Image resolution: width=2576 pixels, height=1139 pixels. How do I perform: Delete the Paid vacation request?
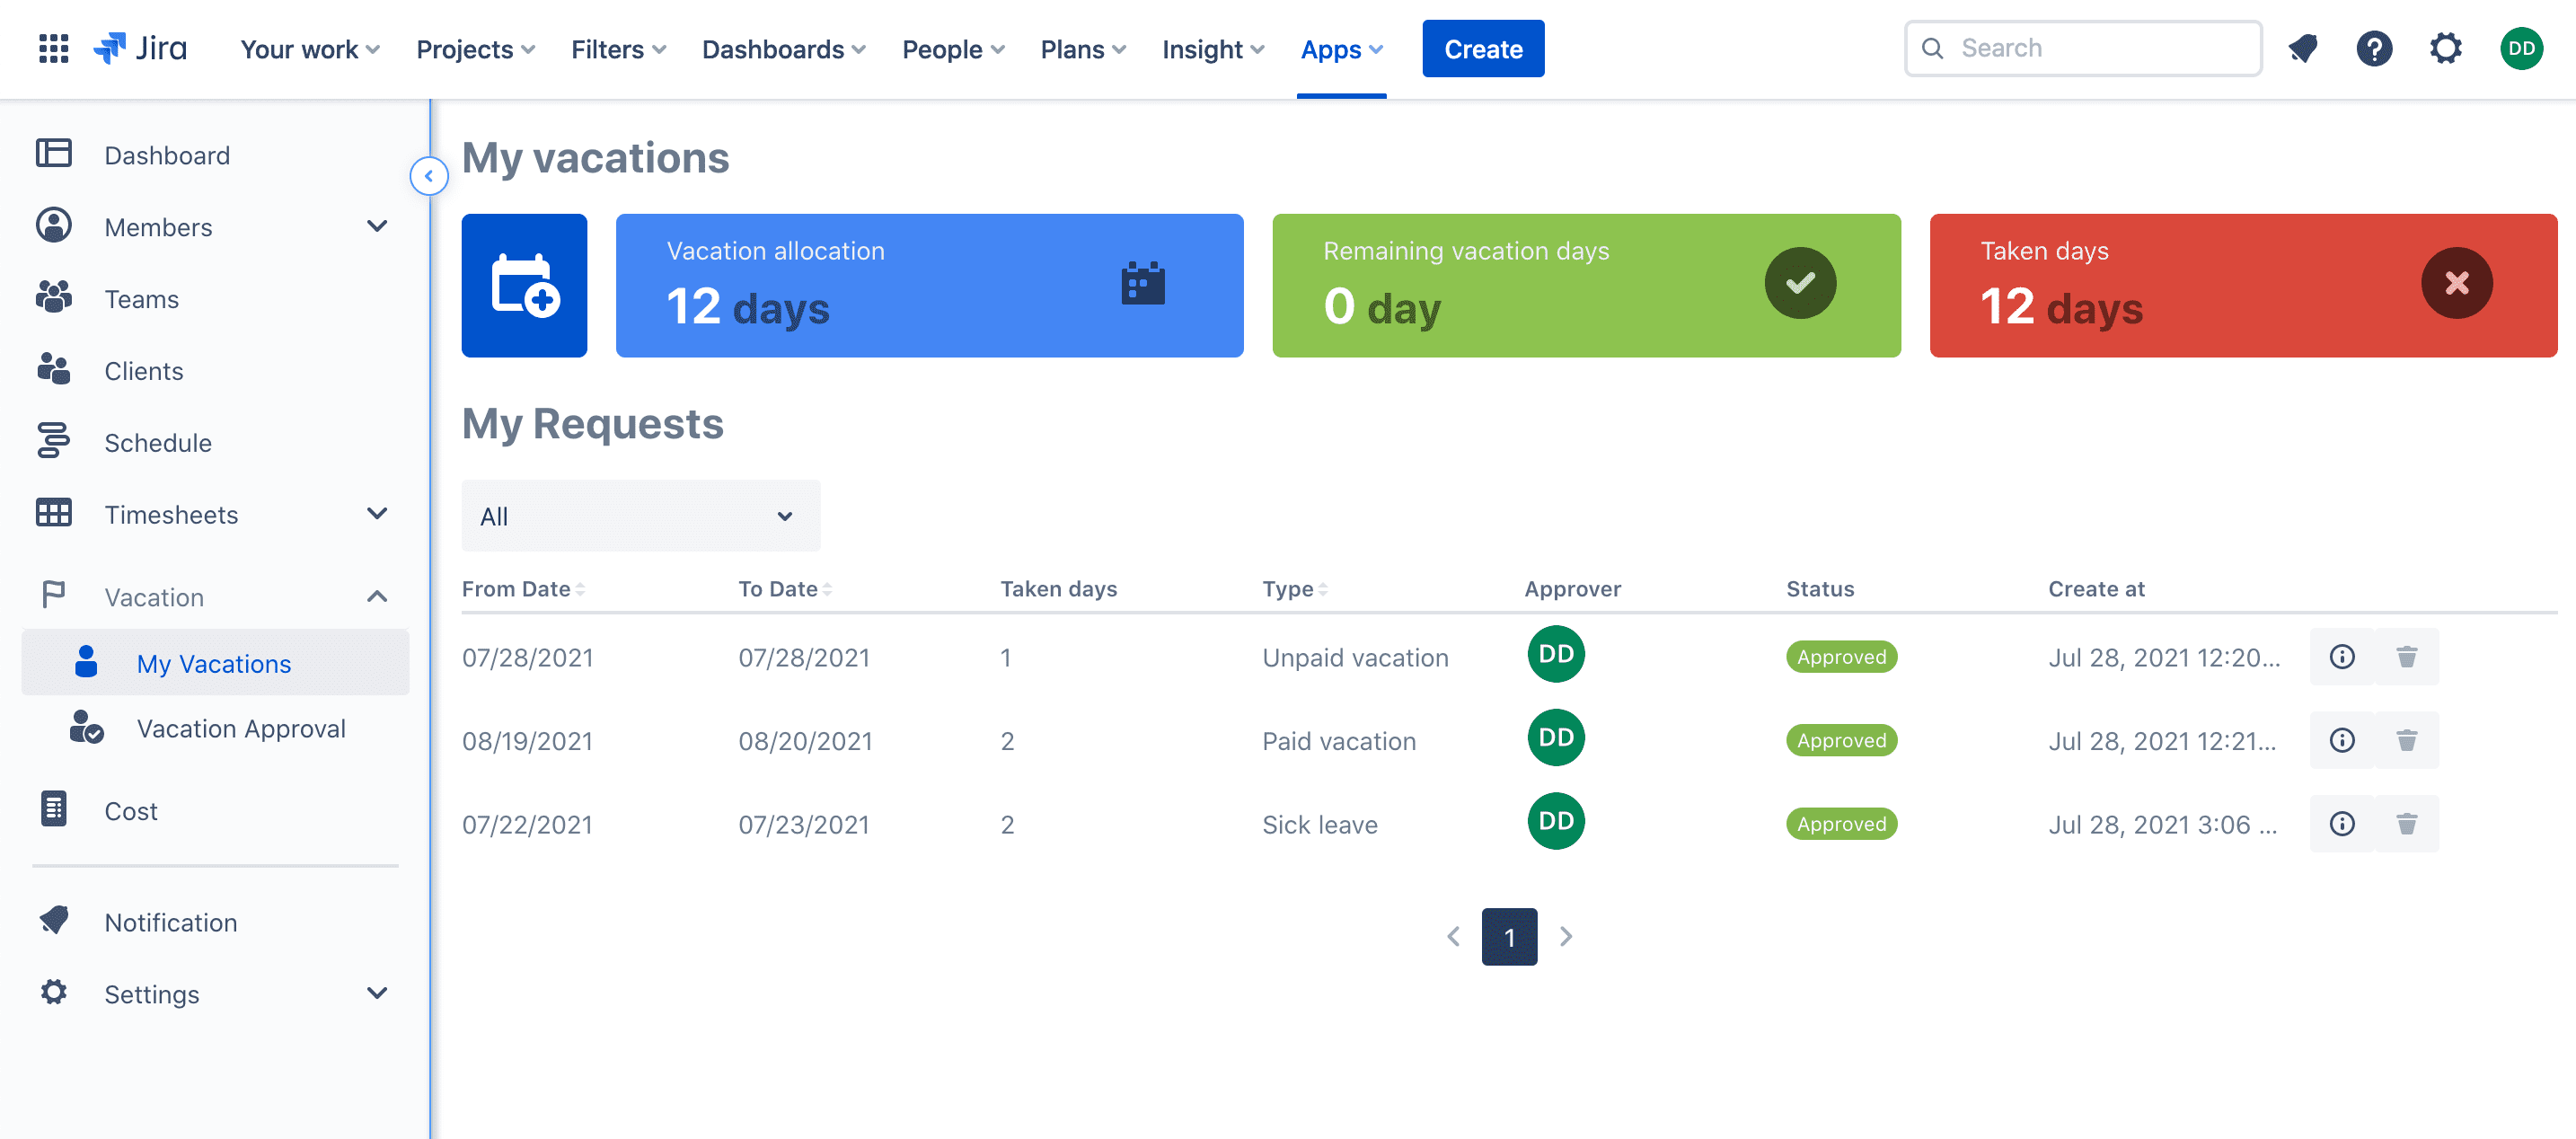tap(2407, 740)
